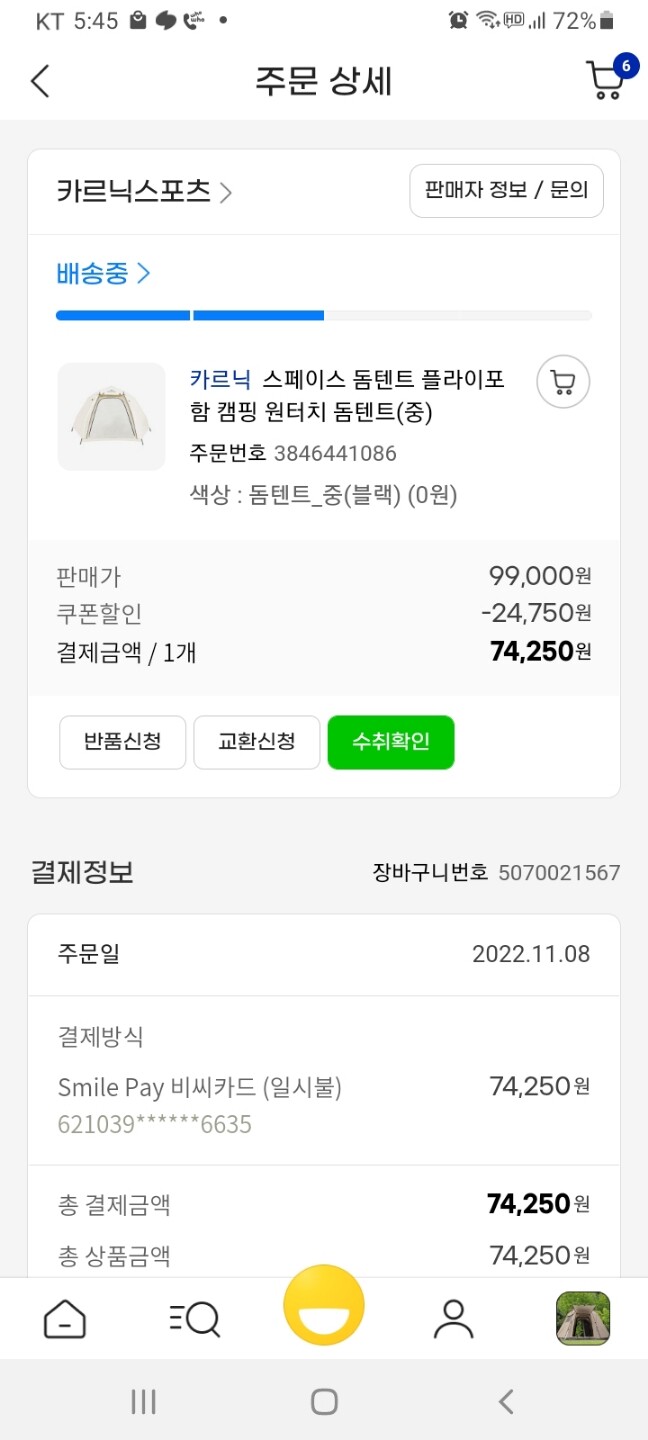This screenshot has width=648, height=1440.
Task: Expand the 카르닉스포츠 seller page
Action: coord(140,190)
